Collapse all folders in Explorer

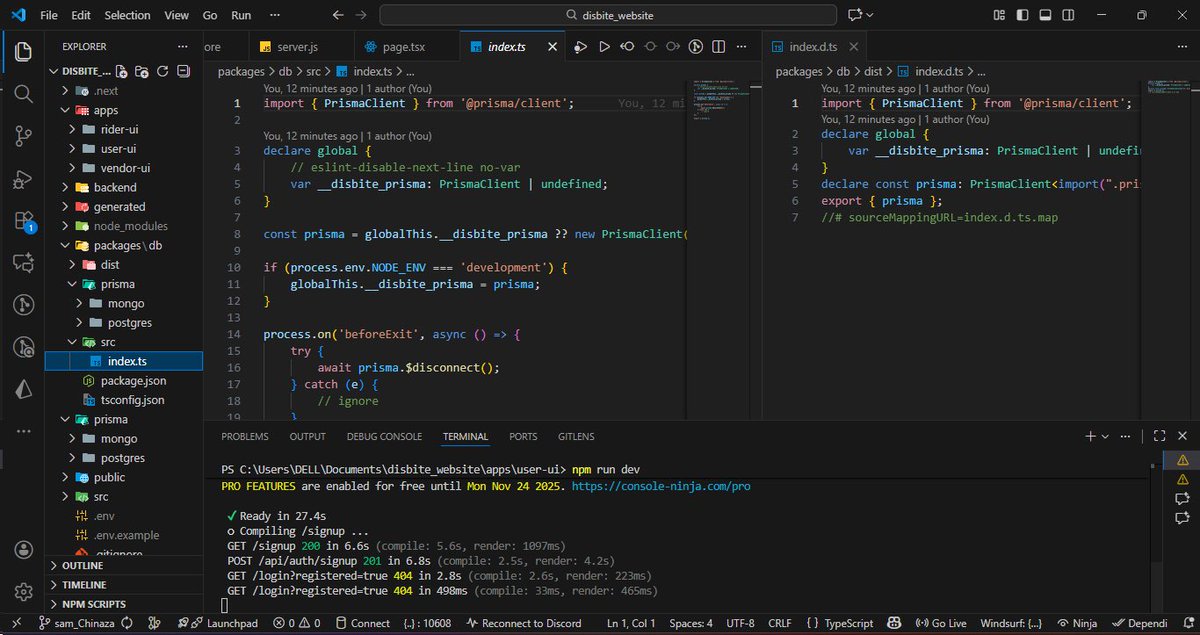183,72
